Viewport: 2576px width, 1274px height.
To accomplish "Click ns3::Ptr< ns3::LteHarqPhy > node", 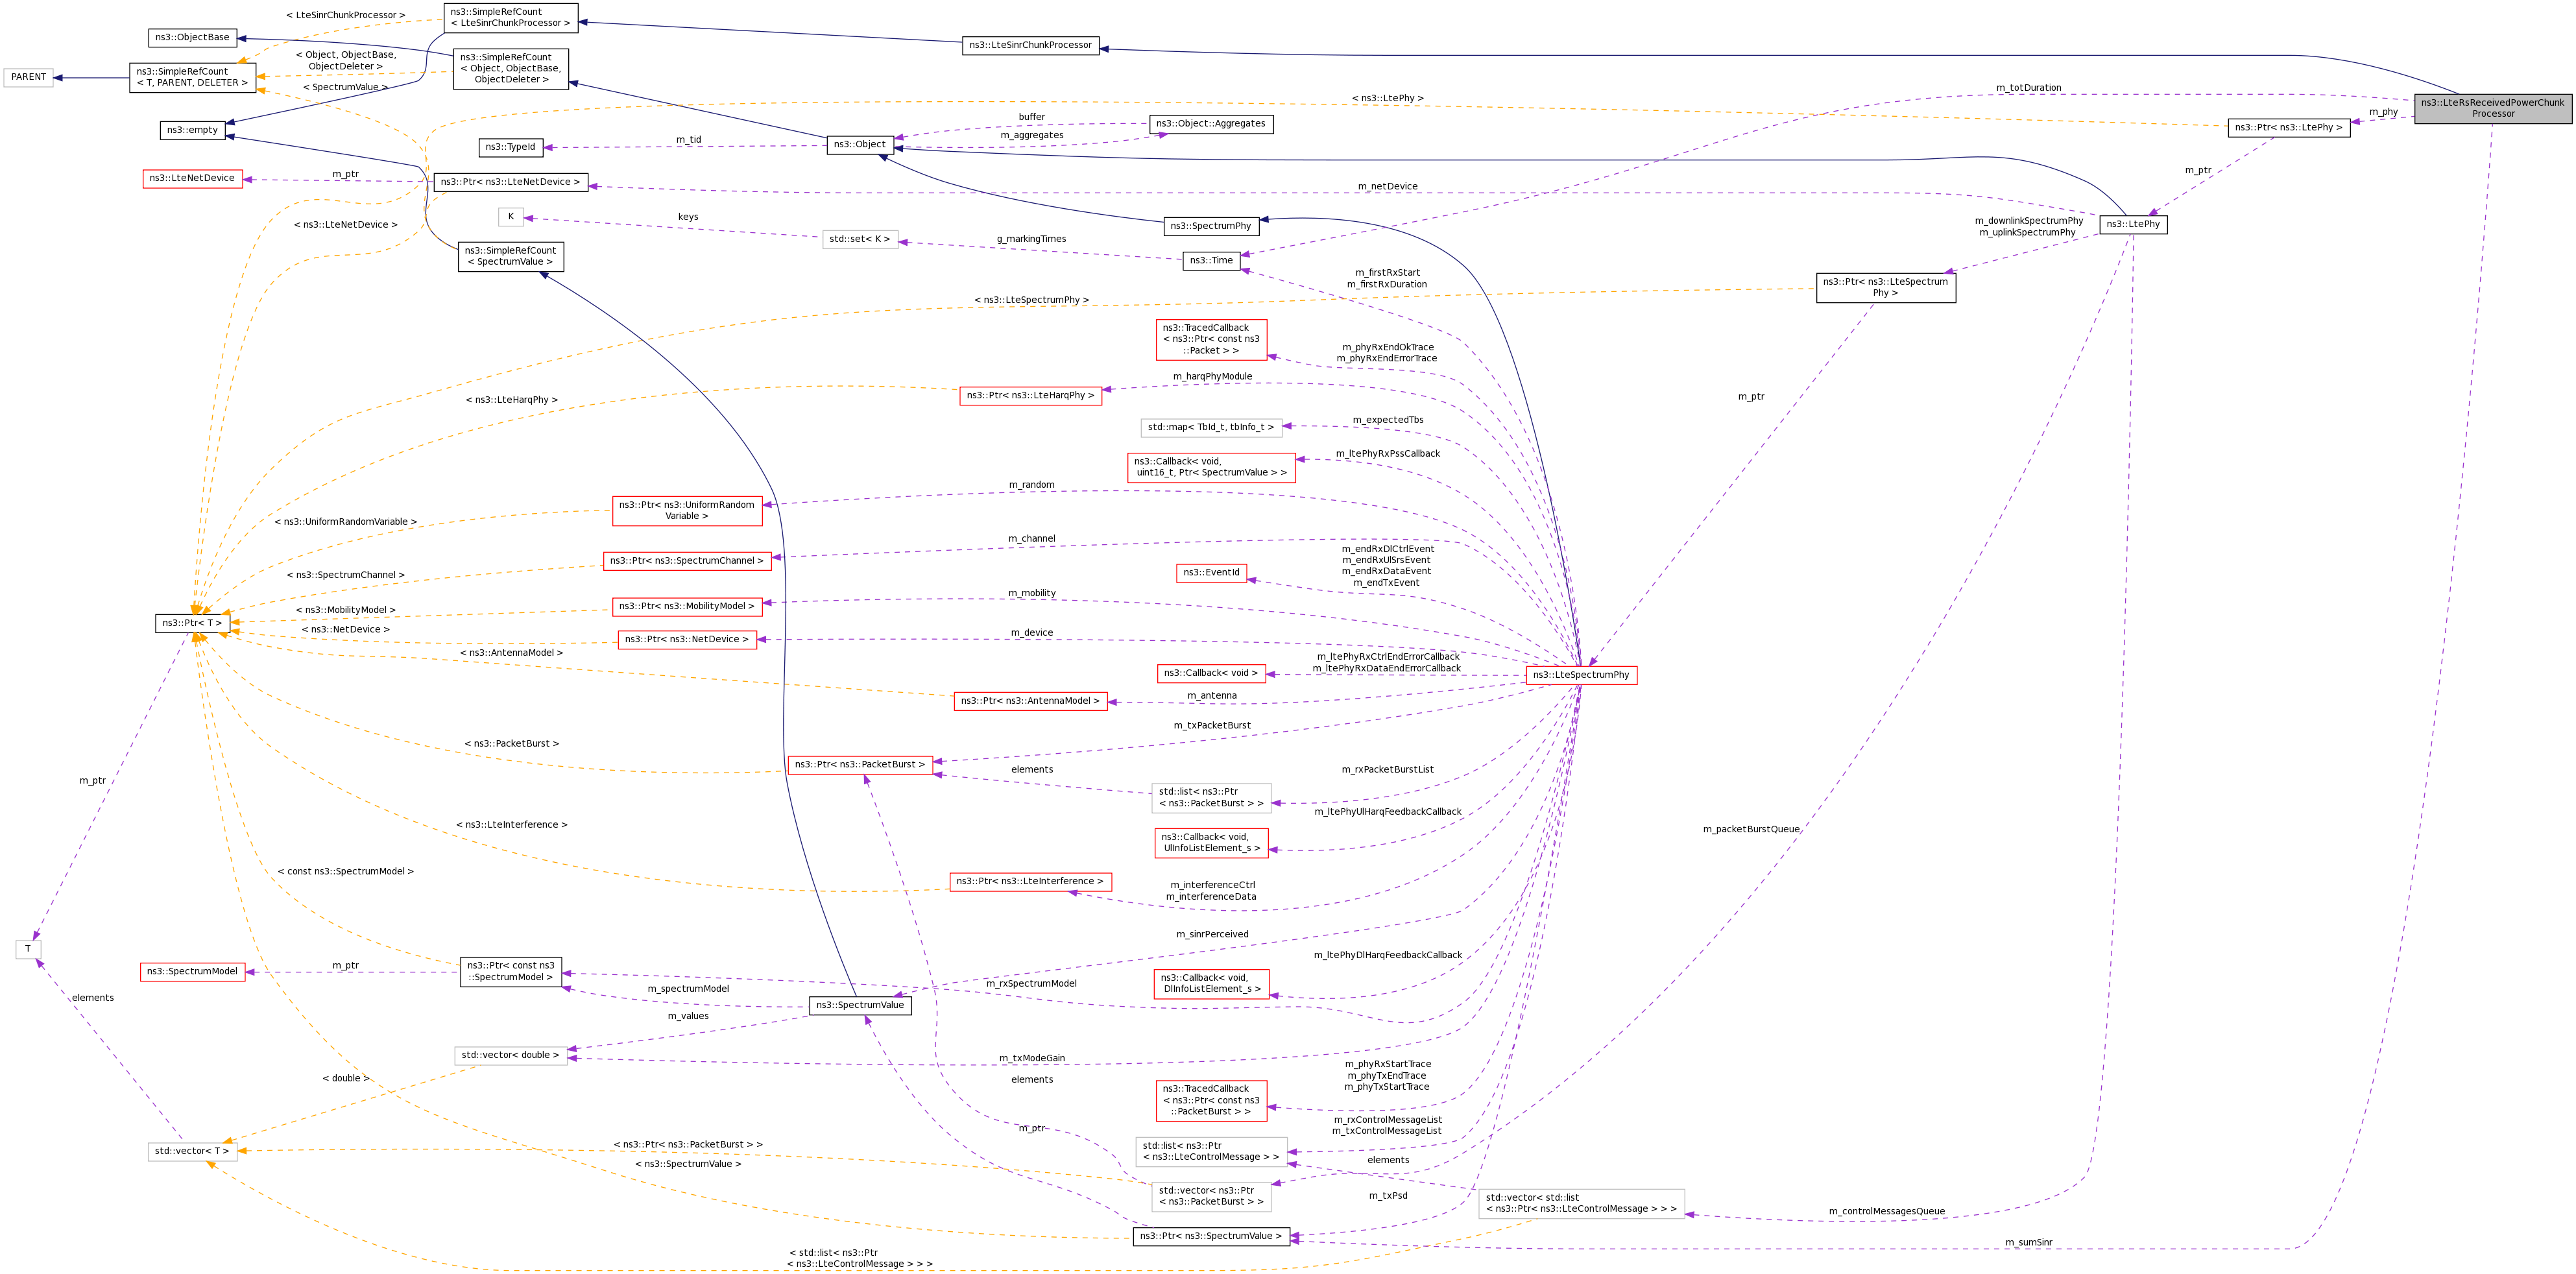I will 1030,395.
